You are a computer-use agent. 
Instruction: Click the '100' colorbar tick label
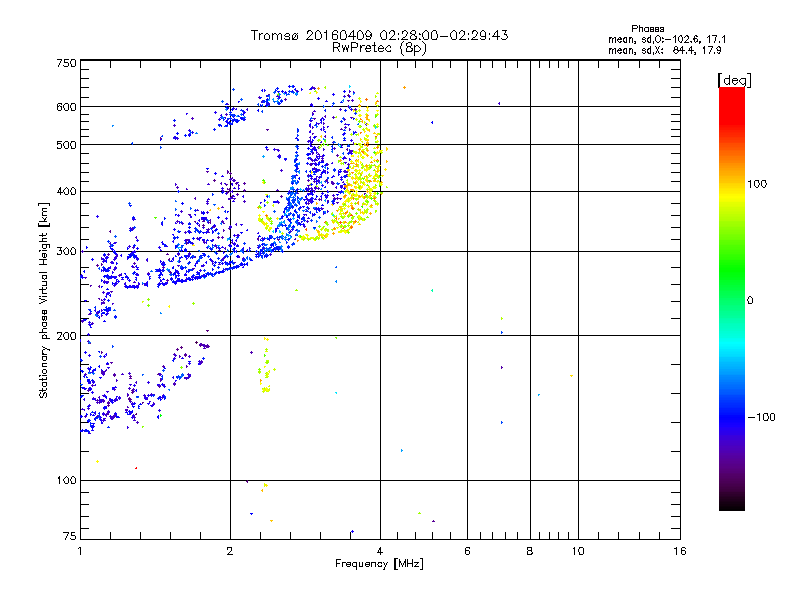[x=757, y=184]
